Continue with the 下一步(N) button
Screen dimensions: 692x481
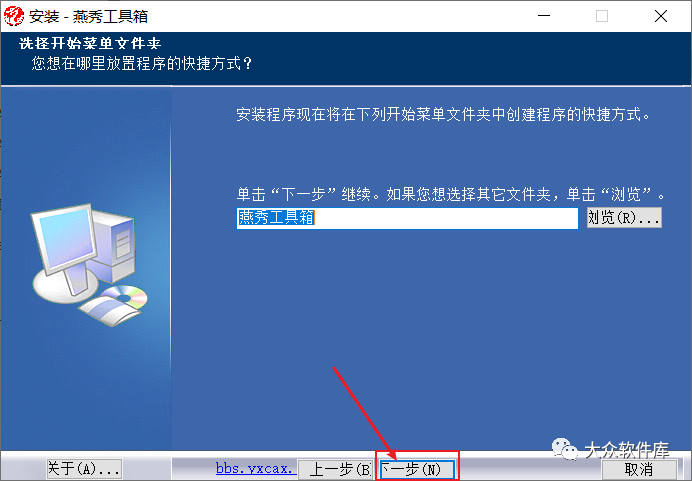tap(417, 469)
